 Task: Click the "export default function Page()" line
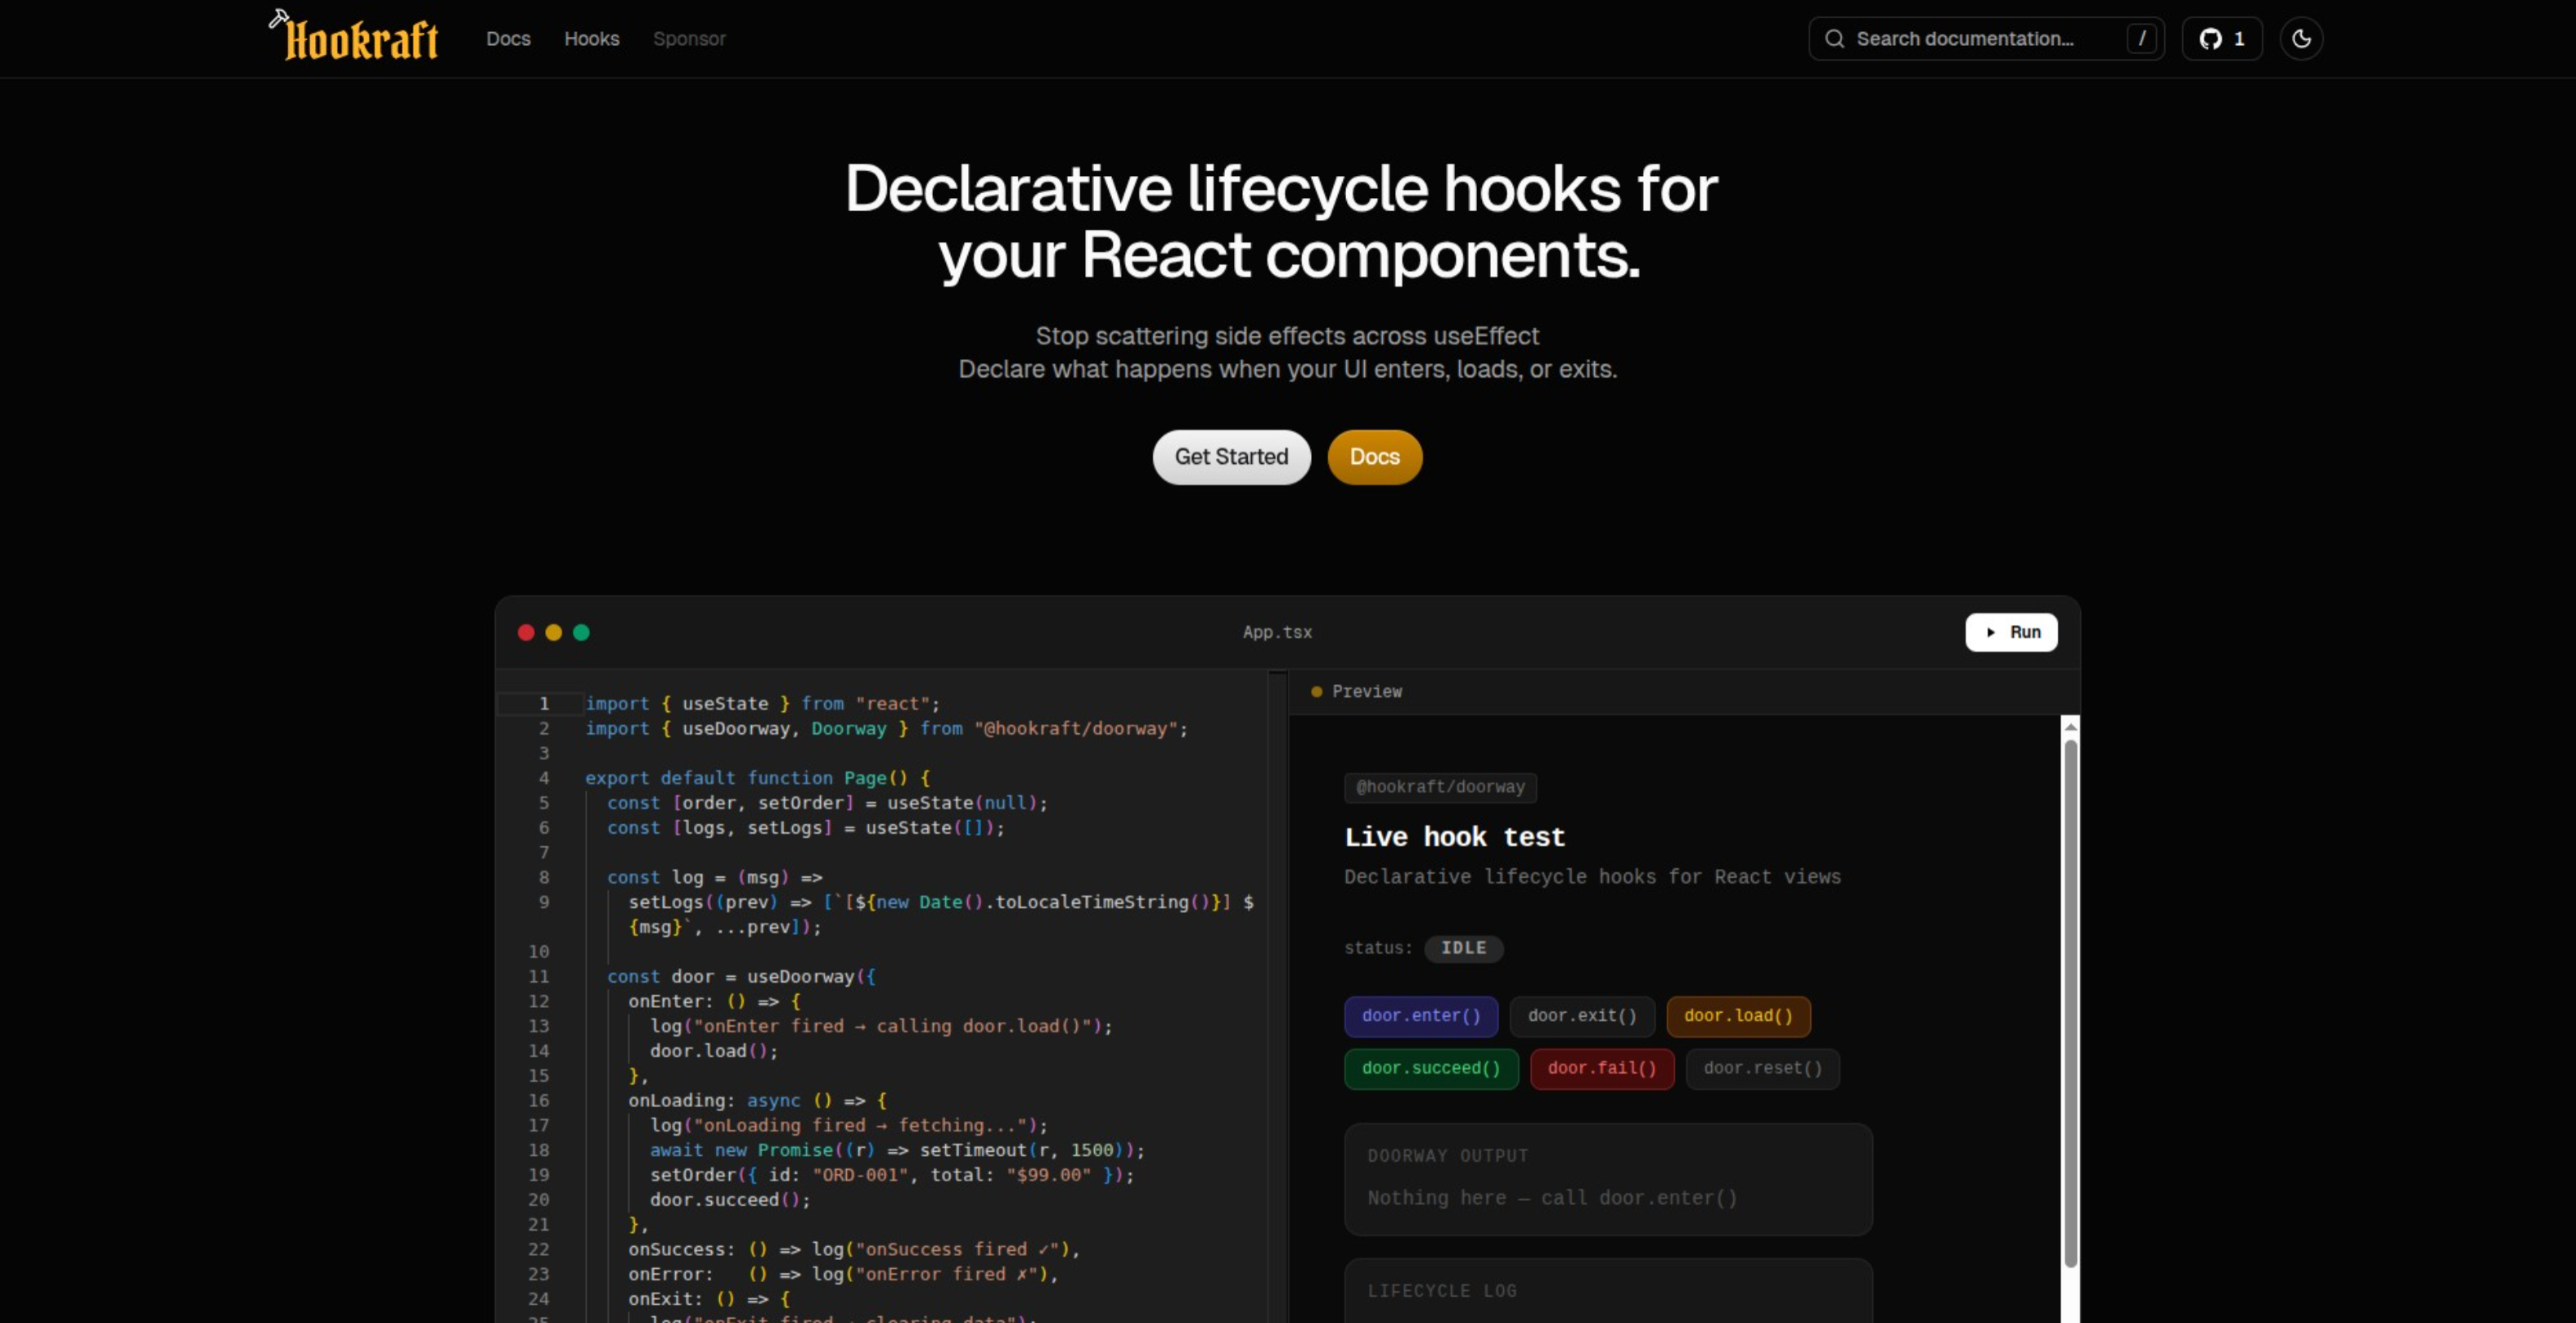pos(758,778)
